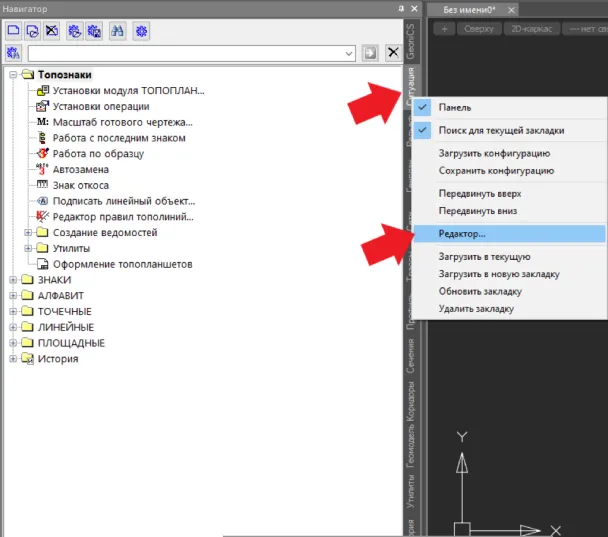Click the go arrow button beside search field
This screenshot has height=537, width=608.
point(370,52)
